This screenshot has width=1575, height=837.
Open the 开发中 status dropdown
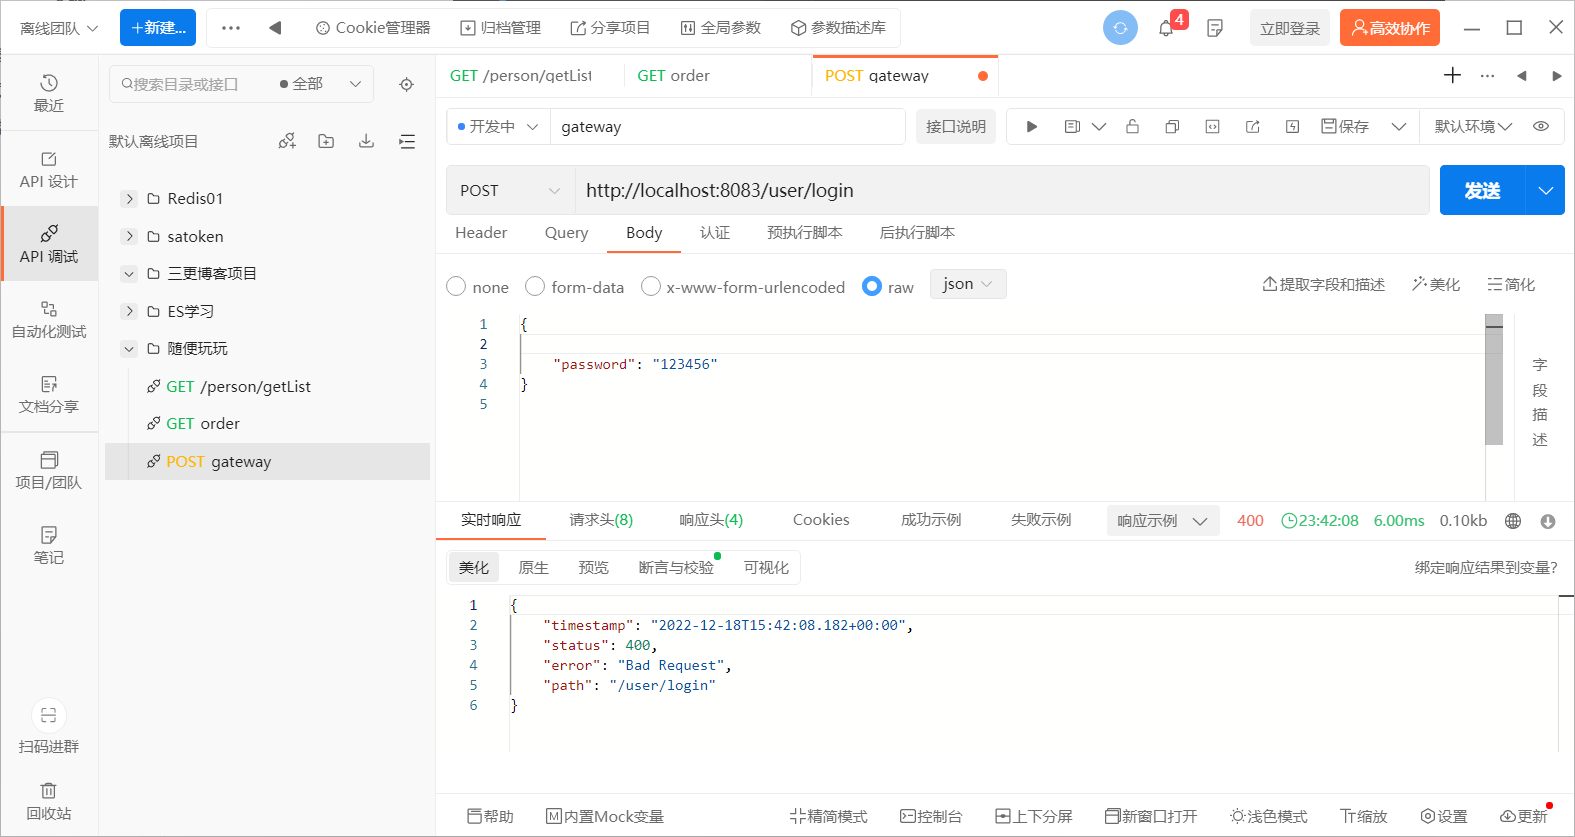[498, 126]
